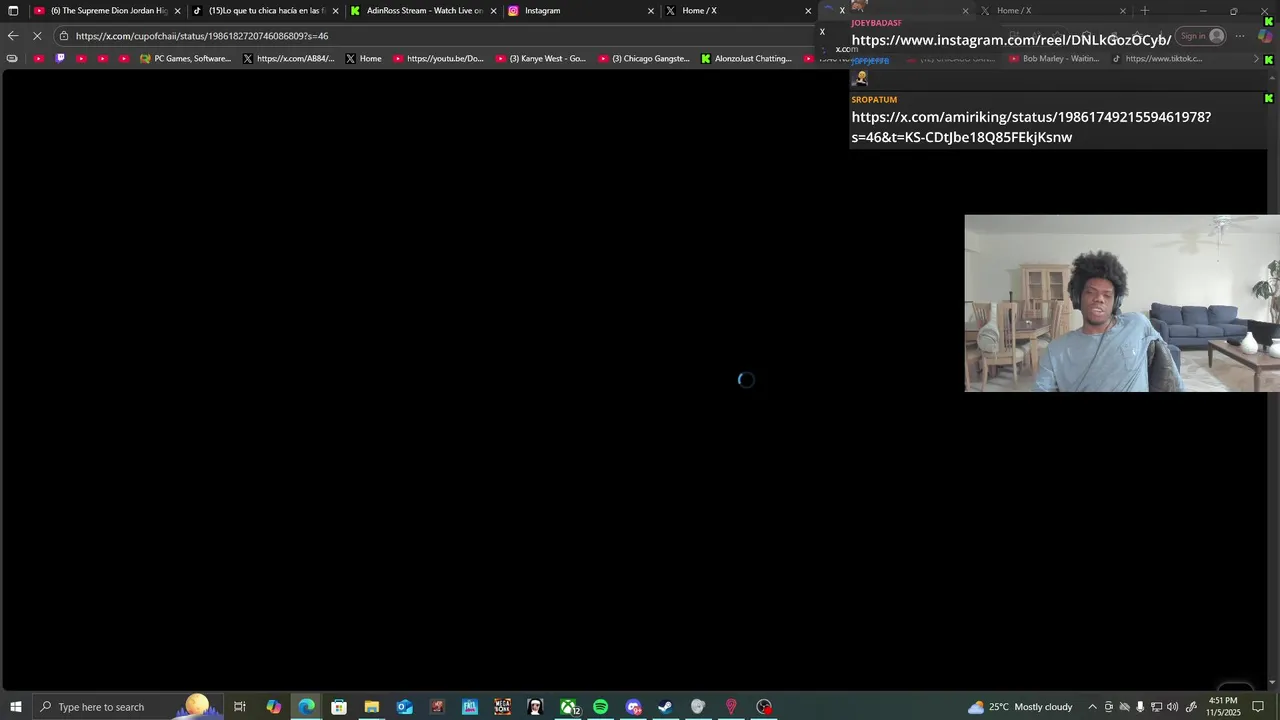Open the Twitch bookmark icon
1280x720 pixels.
click(60, 59)
